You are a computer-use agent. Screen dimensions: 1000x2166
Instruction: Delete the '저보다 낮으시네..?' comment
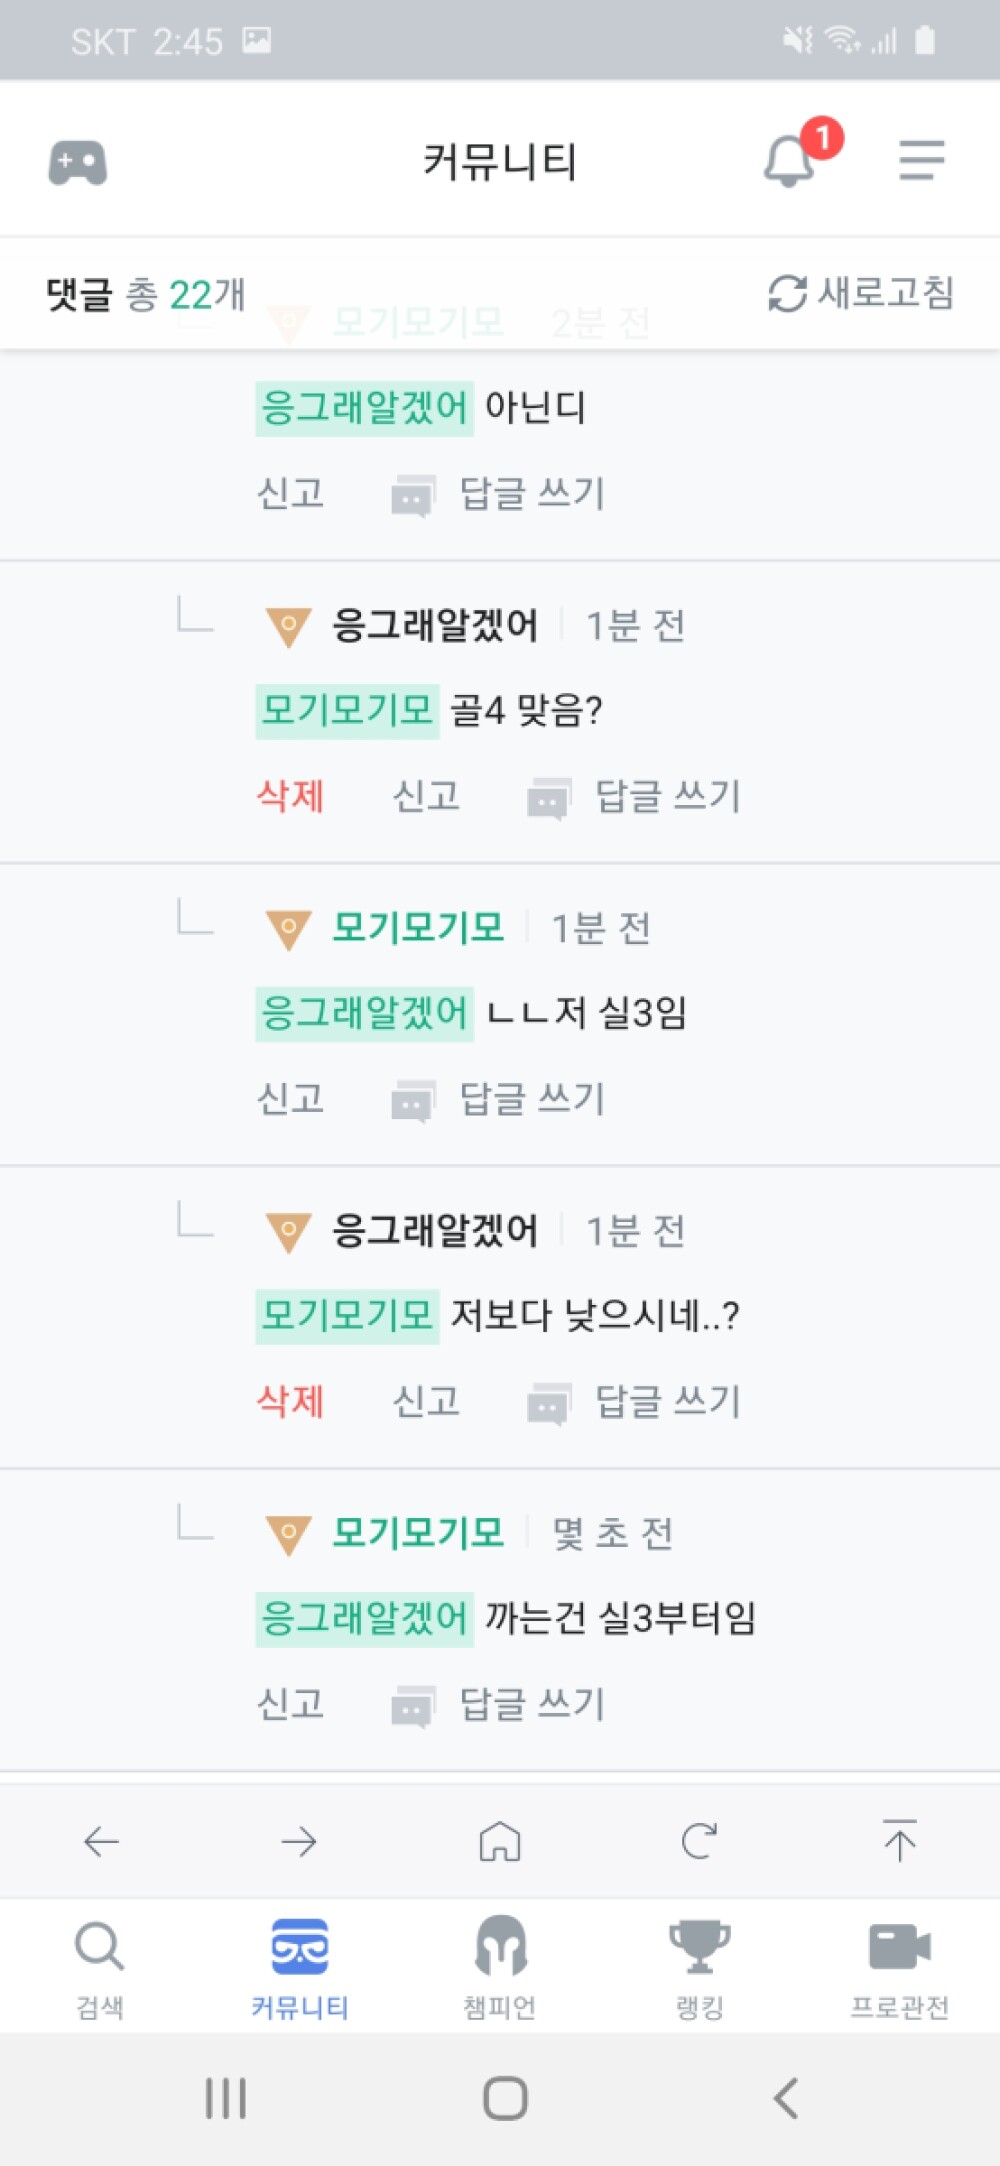(291, 1401)
